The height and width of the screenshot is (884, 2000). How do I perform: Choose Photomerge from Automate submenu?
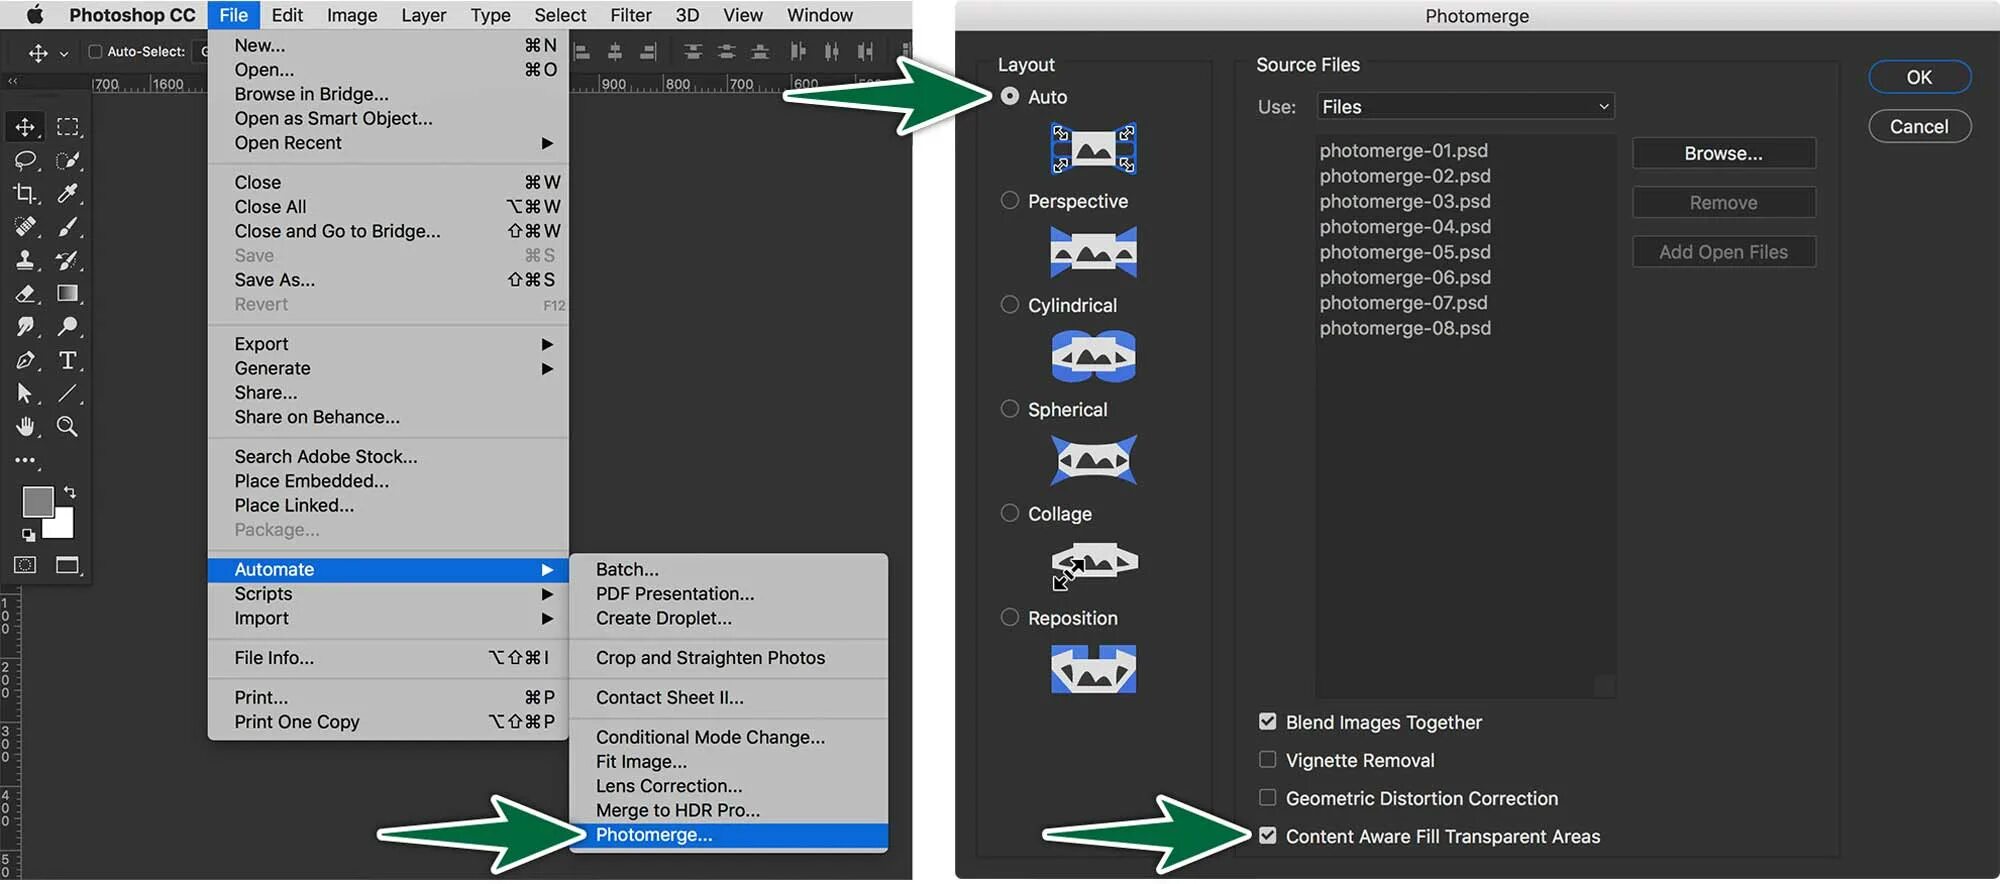pos(729,835)
